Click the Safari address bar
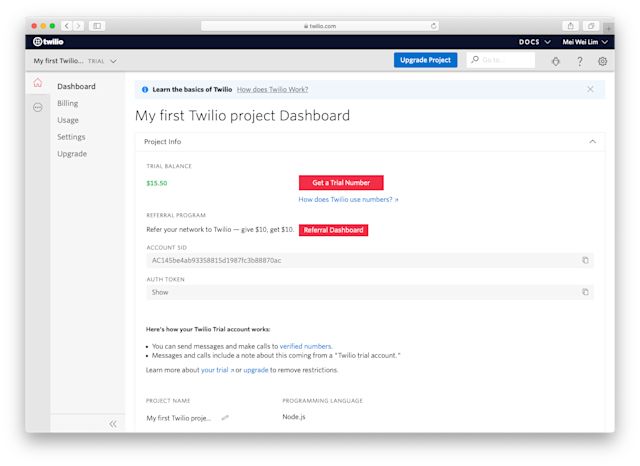This screenshot has width=640, height=466. click(320, 26)
